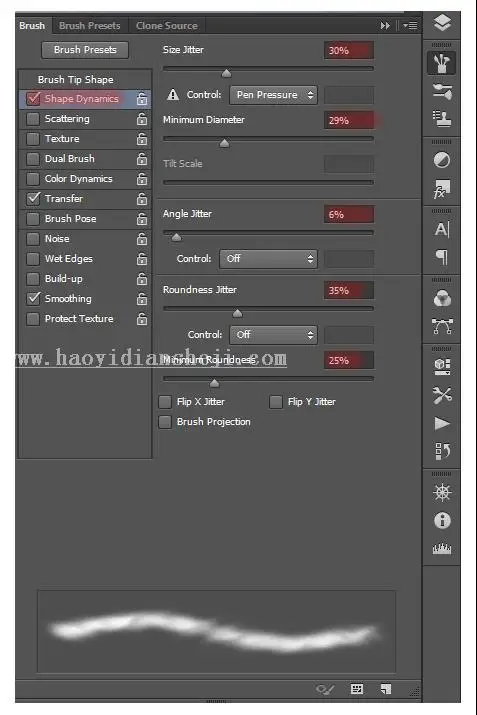
Task: Open the Paragraph panel icon
Action: (x=442, y=257)
